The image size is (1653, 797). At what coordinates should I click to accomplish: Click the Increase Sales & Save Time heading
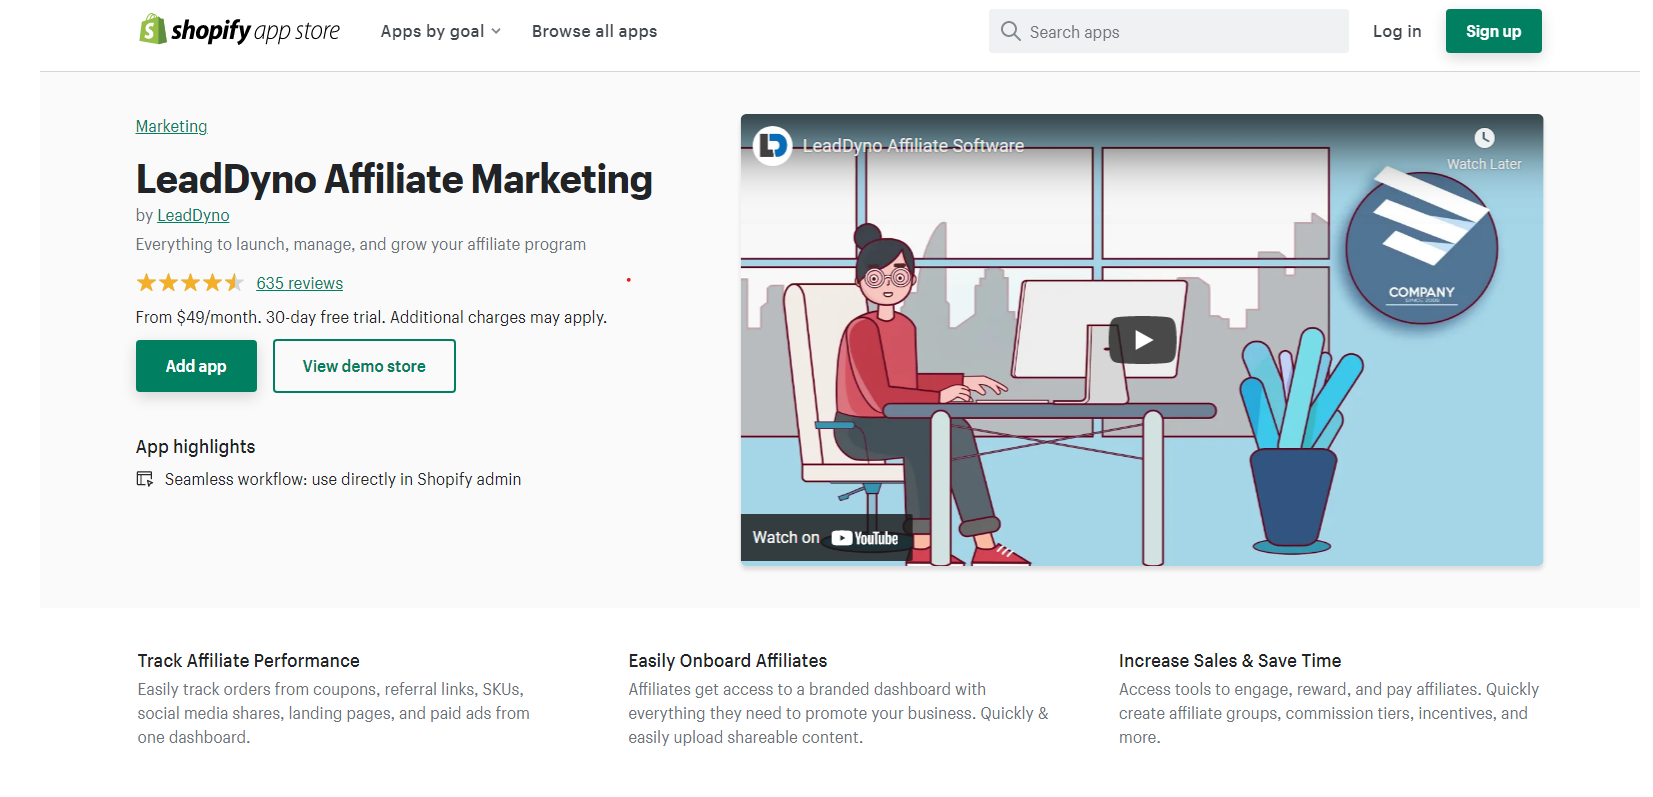(x=1229, y=661)
